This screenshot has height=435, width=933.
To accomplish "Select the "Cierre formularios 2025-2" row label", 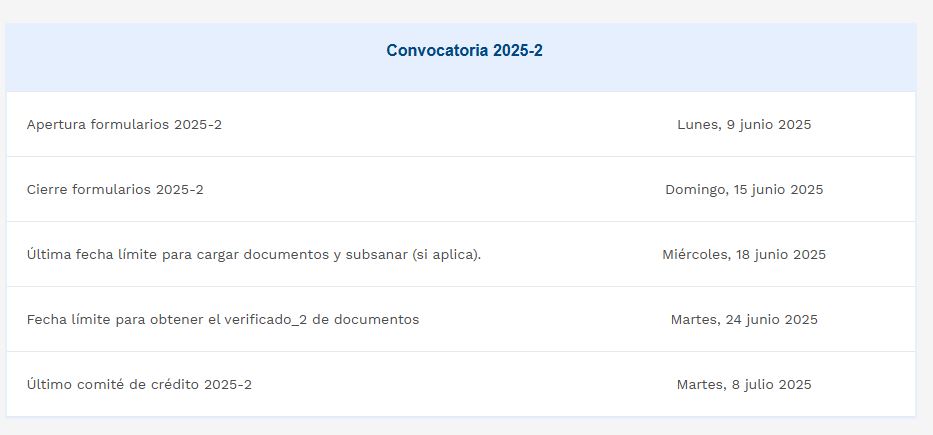I will [x=115, y=190].
